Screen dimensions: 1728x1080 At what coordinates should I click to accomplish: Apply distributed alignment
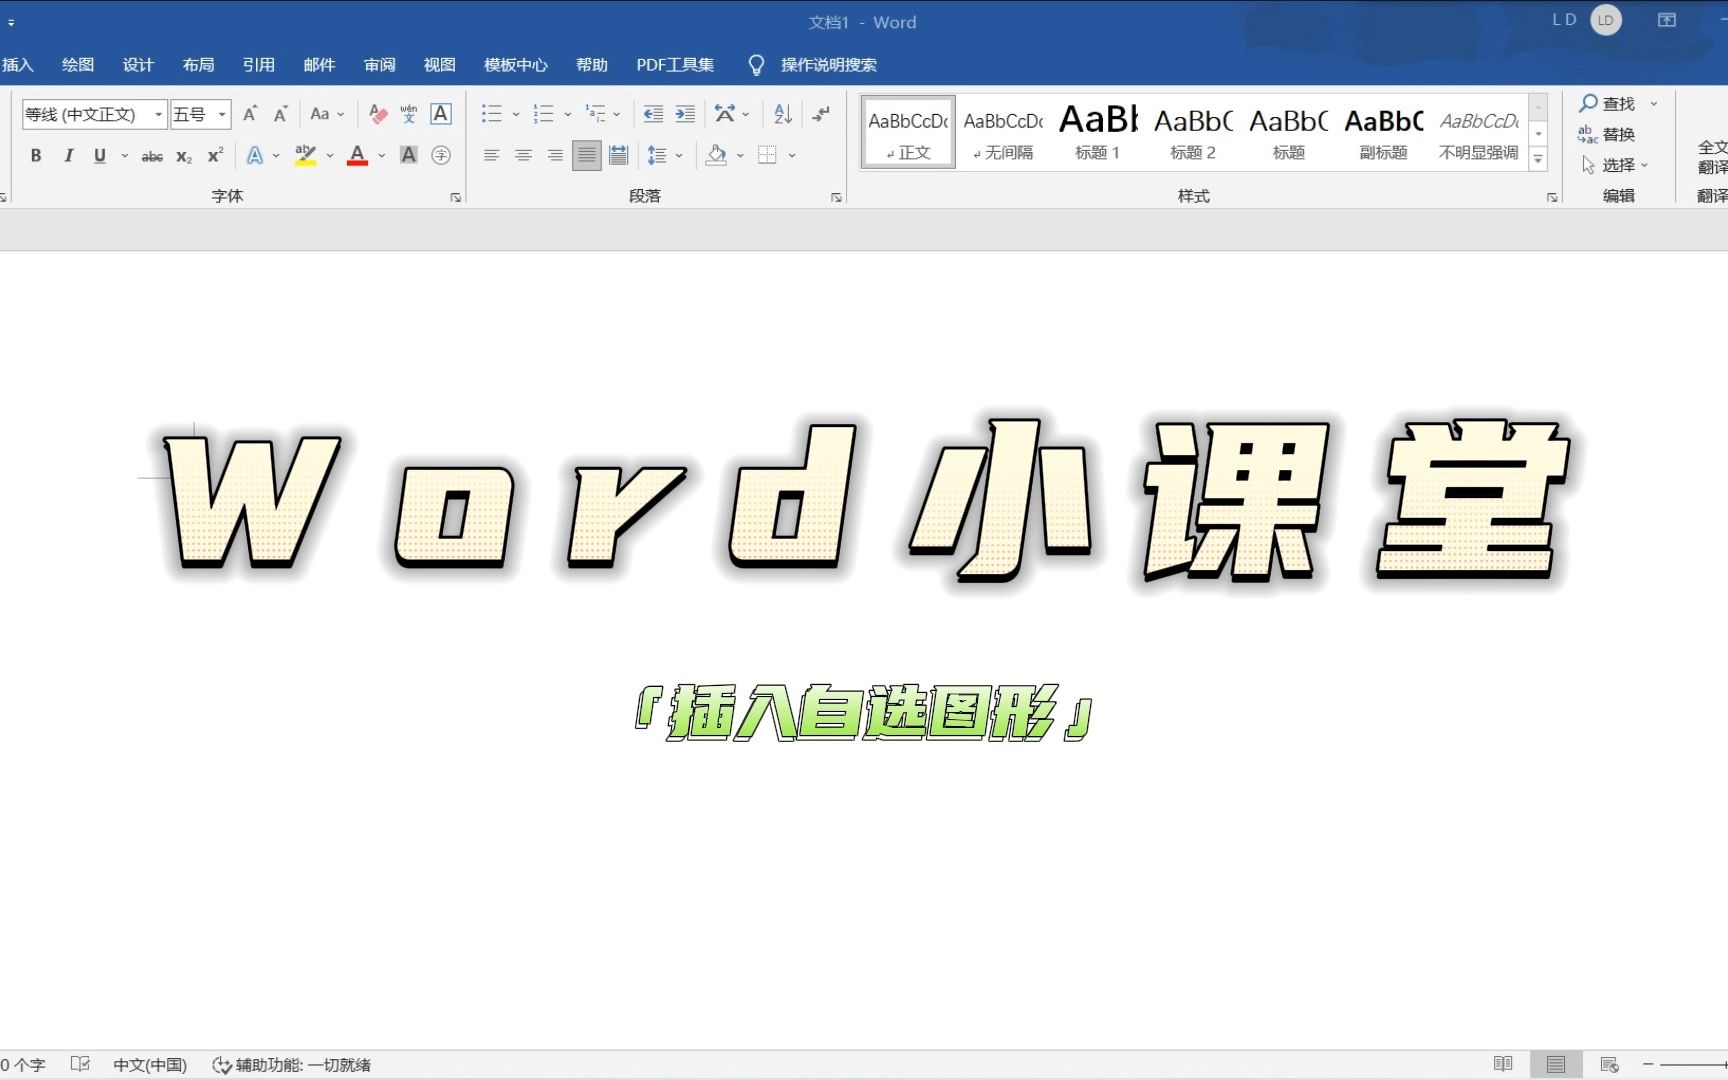click(619, 156)
